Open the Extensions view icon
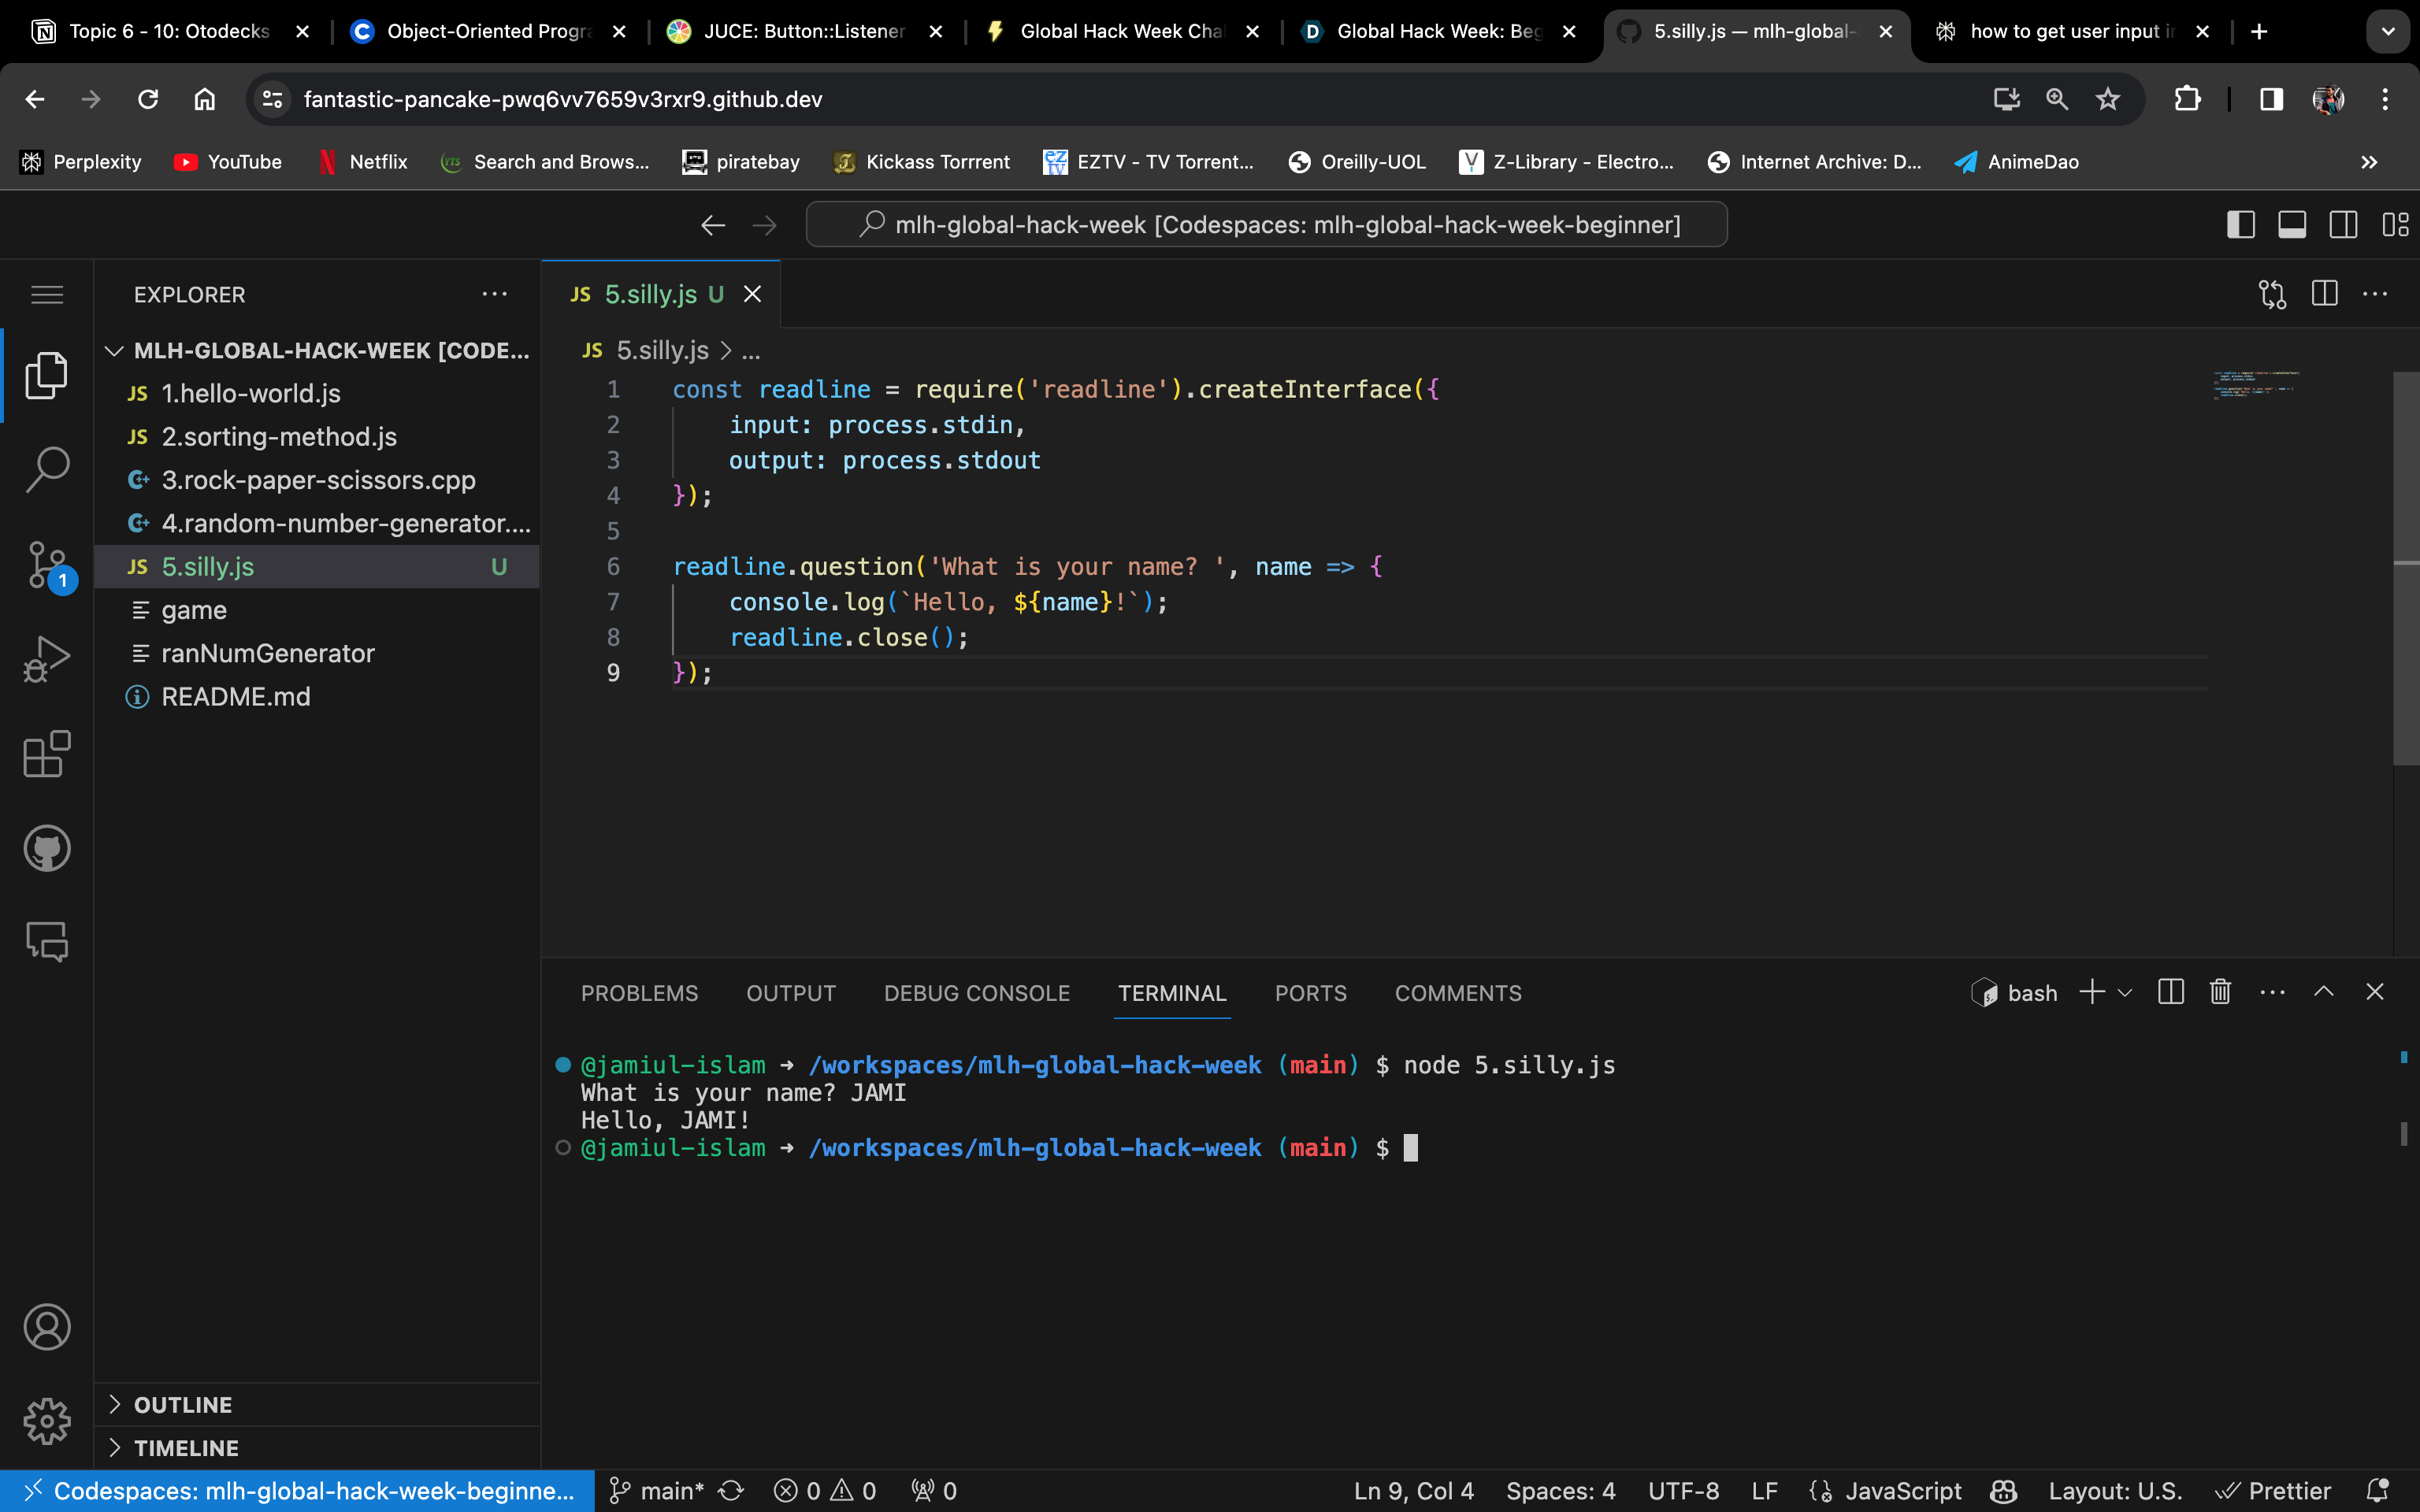This screenshot has width=2420, height=1512. 46,754
